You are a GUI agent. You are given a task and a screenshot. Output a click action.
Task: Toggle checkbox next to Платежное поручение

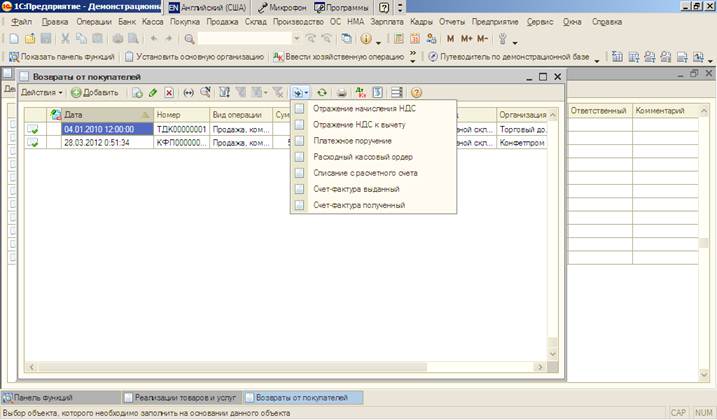coord(298,141)
